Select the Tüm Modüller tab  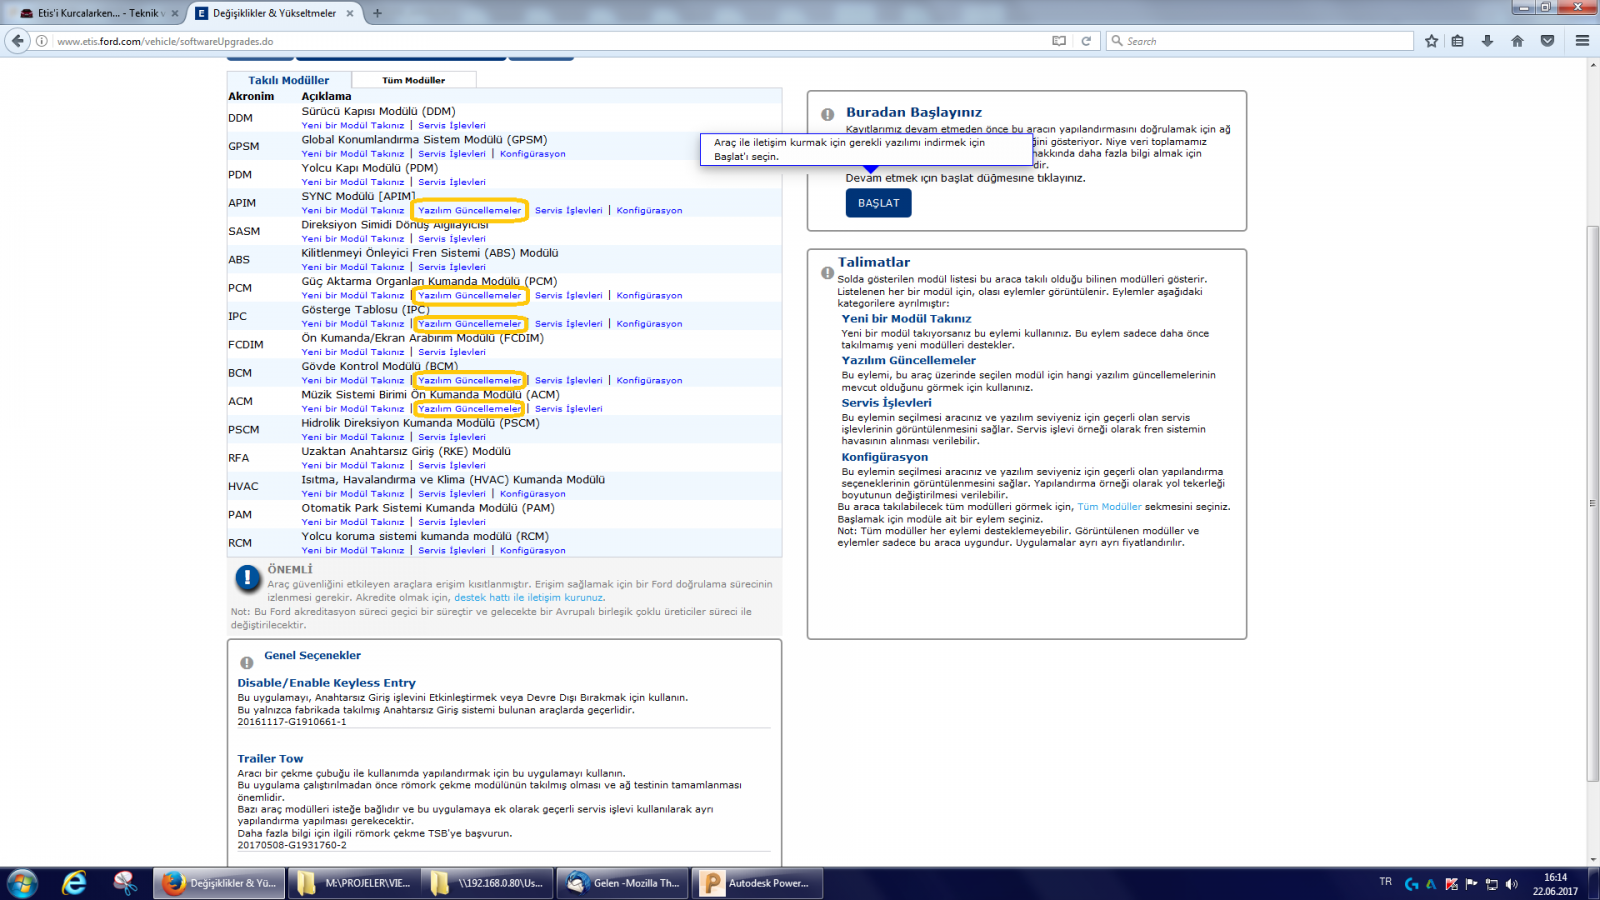tap(413, 80)
